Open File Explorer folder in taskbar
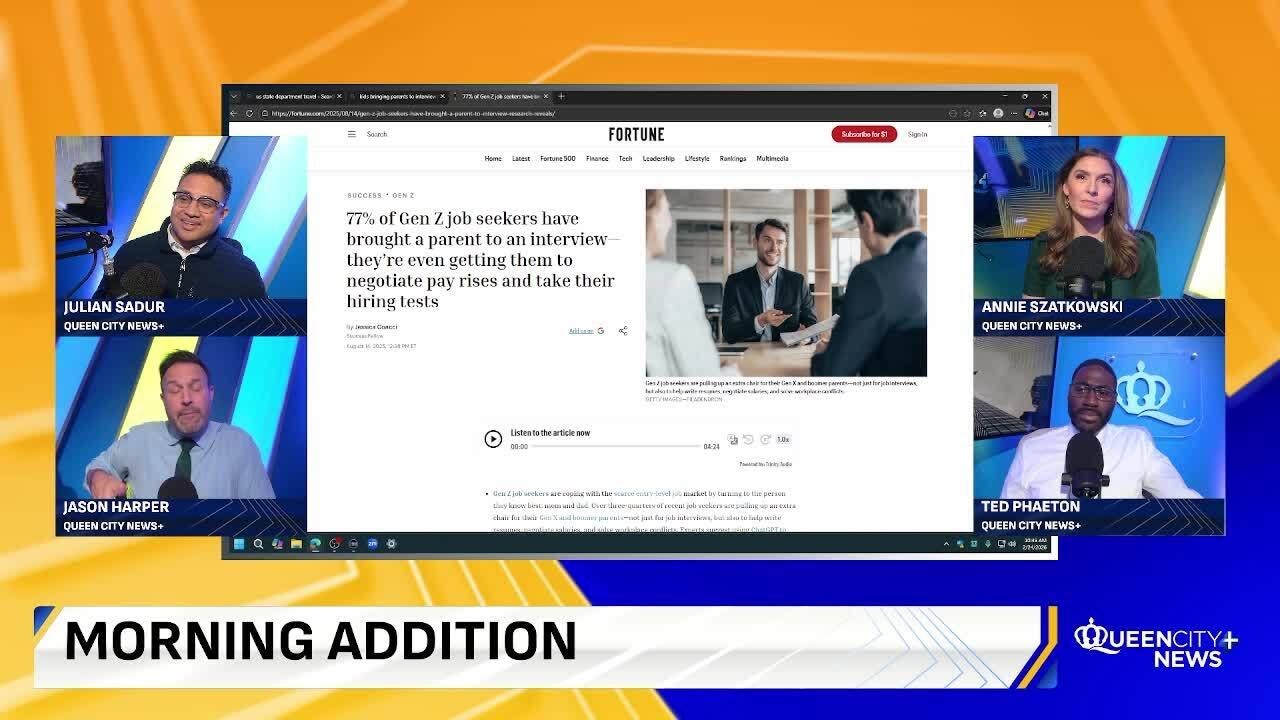The image size is (1280, 720). [296, 544]
